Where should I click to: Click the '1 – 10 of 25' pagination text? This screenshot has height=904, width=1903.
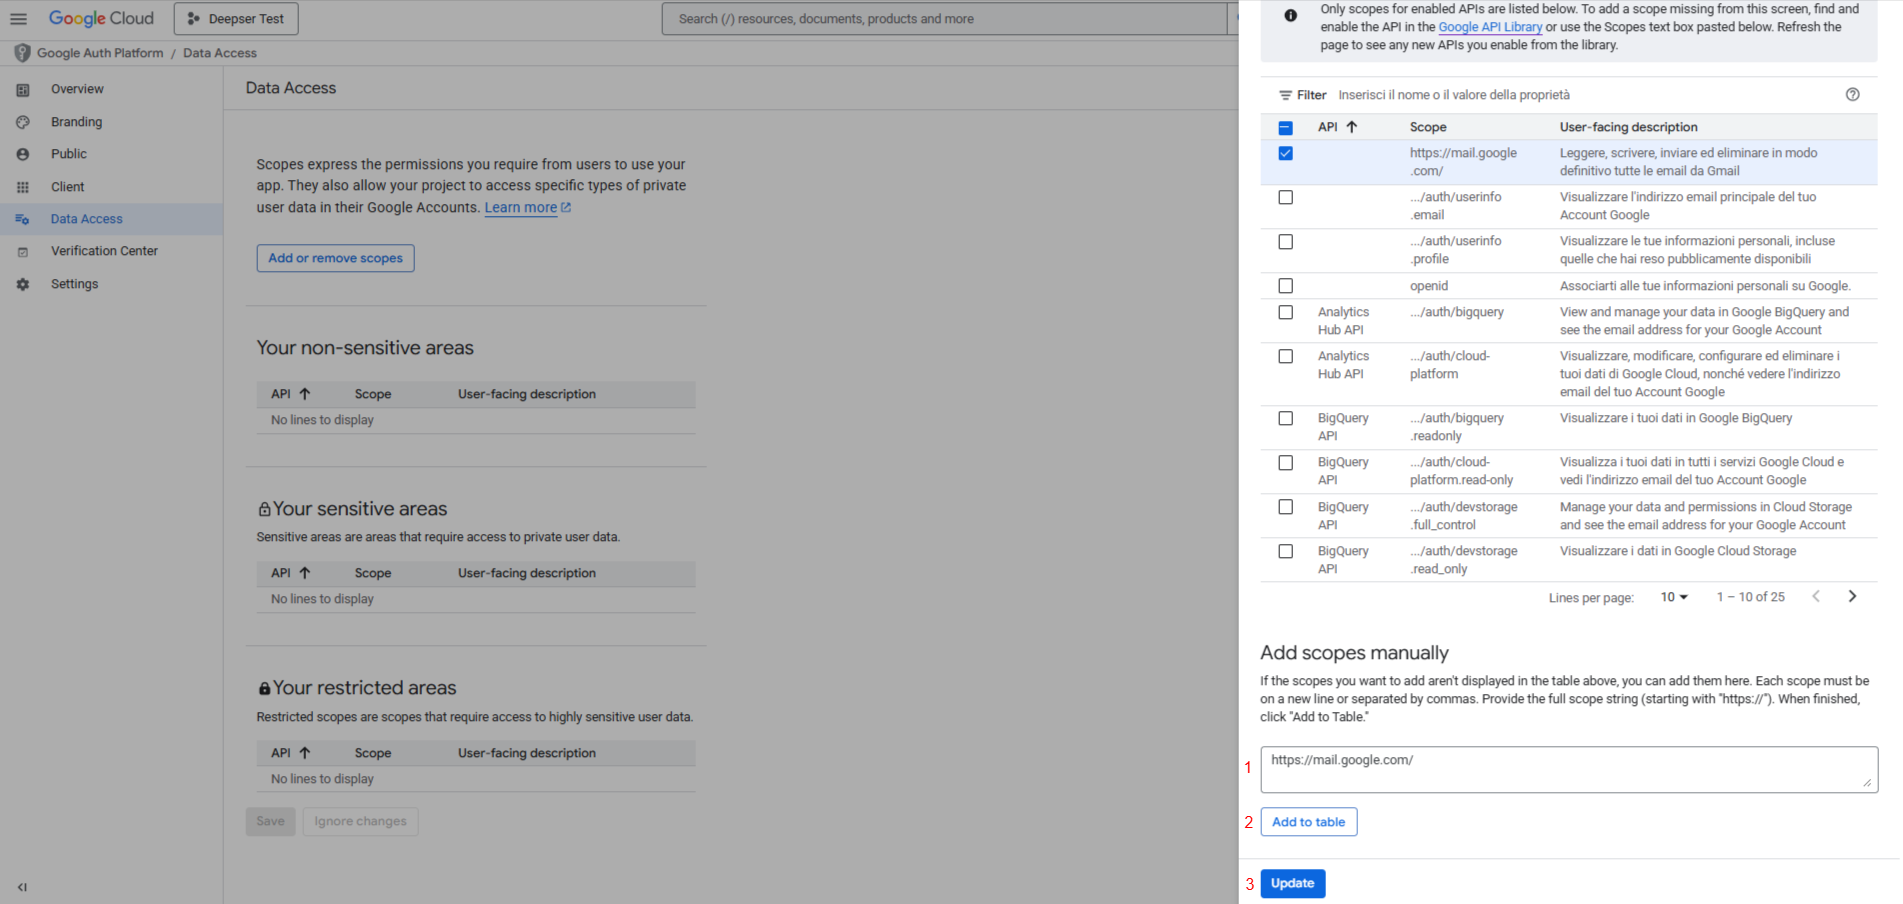1750,597
